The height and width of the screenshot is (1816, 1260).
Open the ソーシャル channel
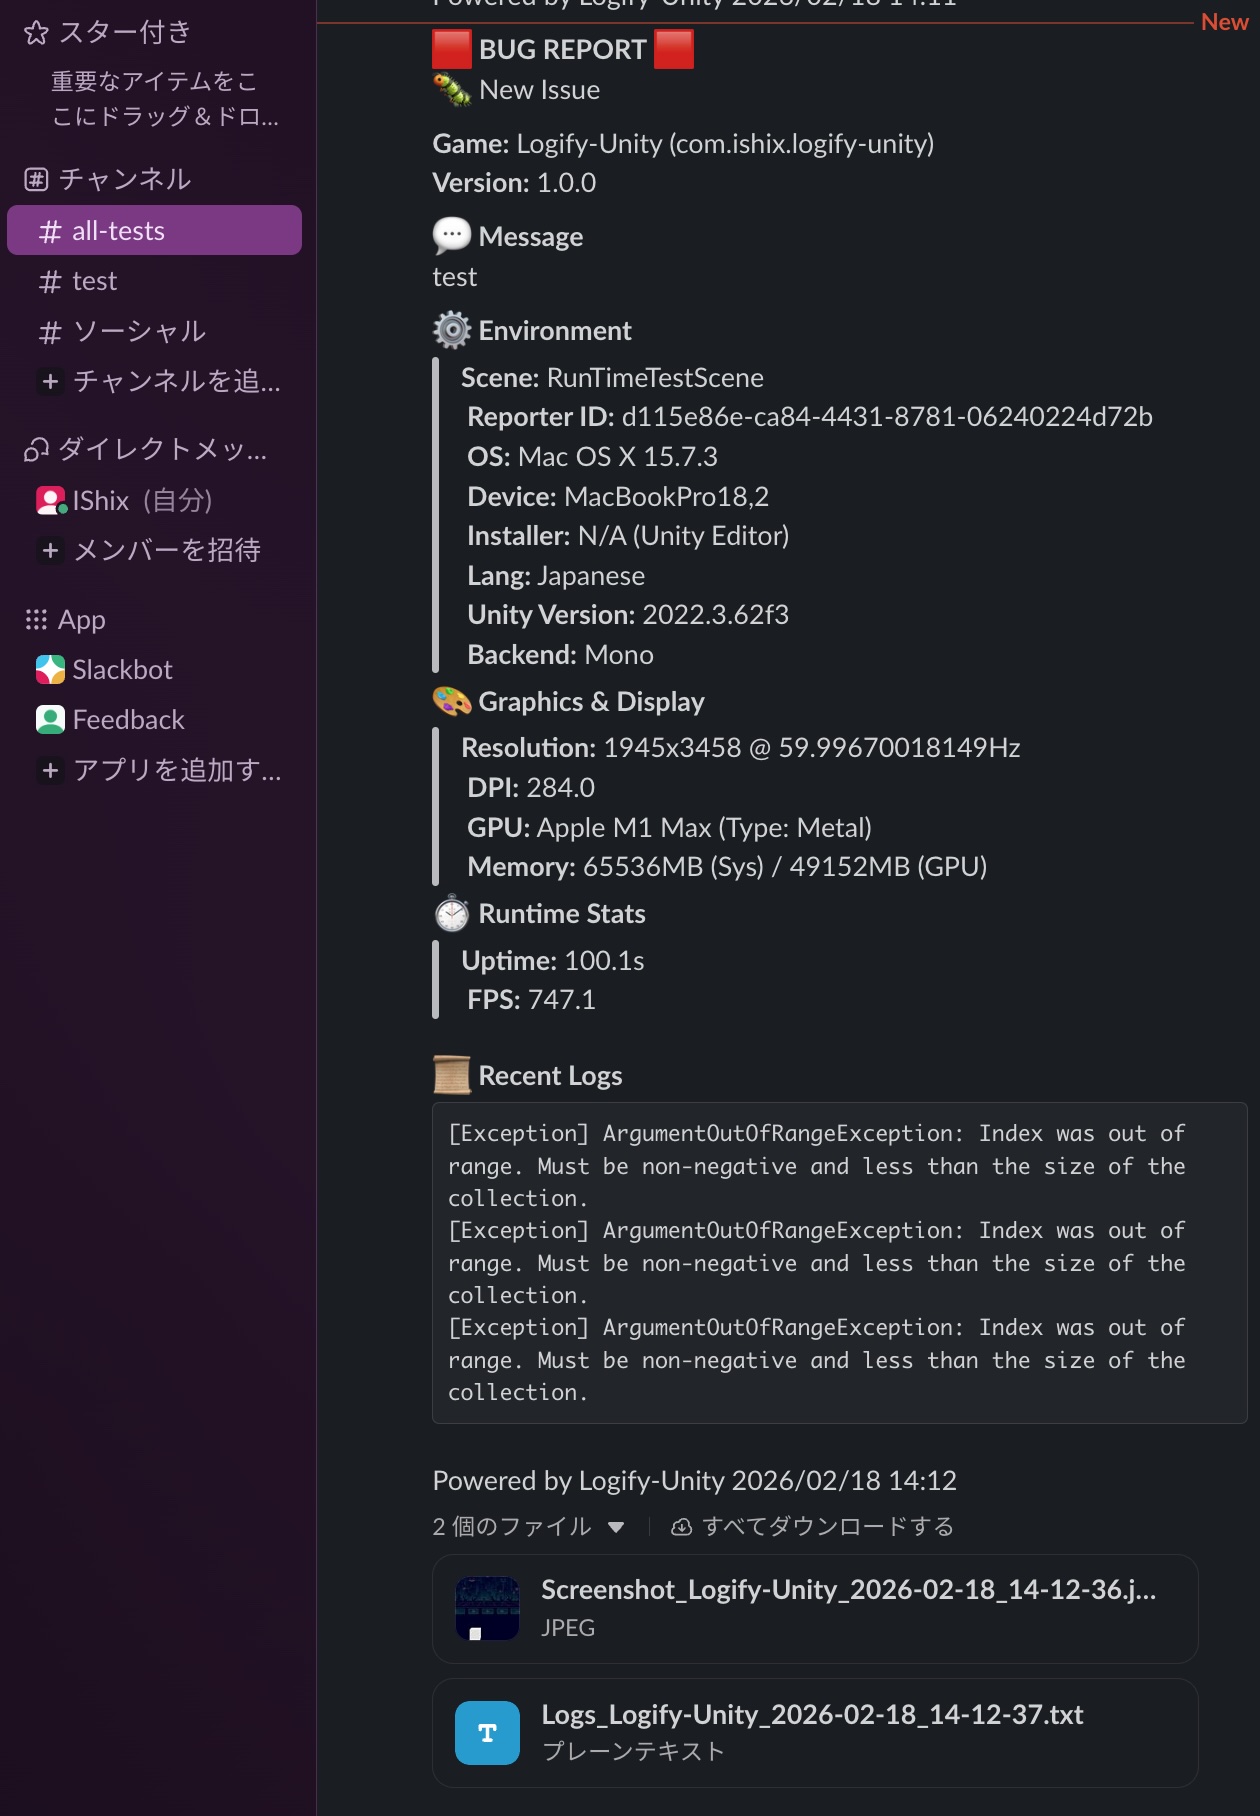click(138, 331)
